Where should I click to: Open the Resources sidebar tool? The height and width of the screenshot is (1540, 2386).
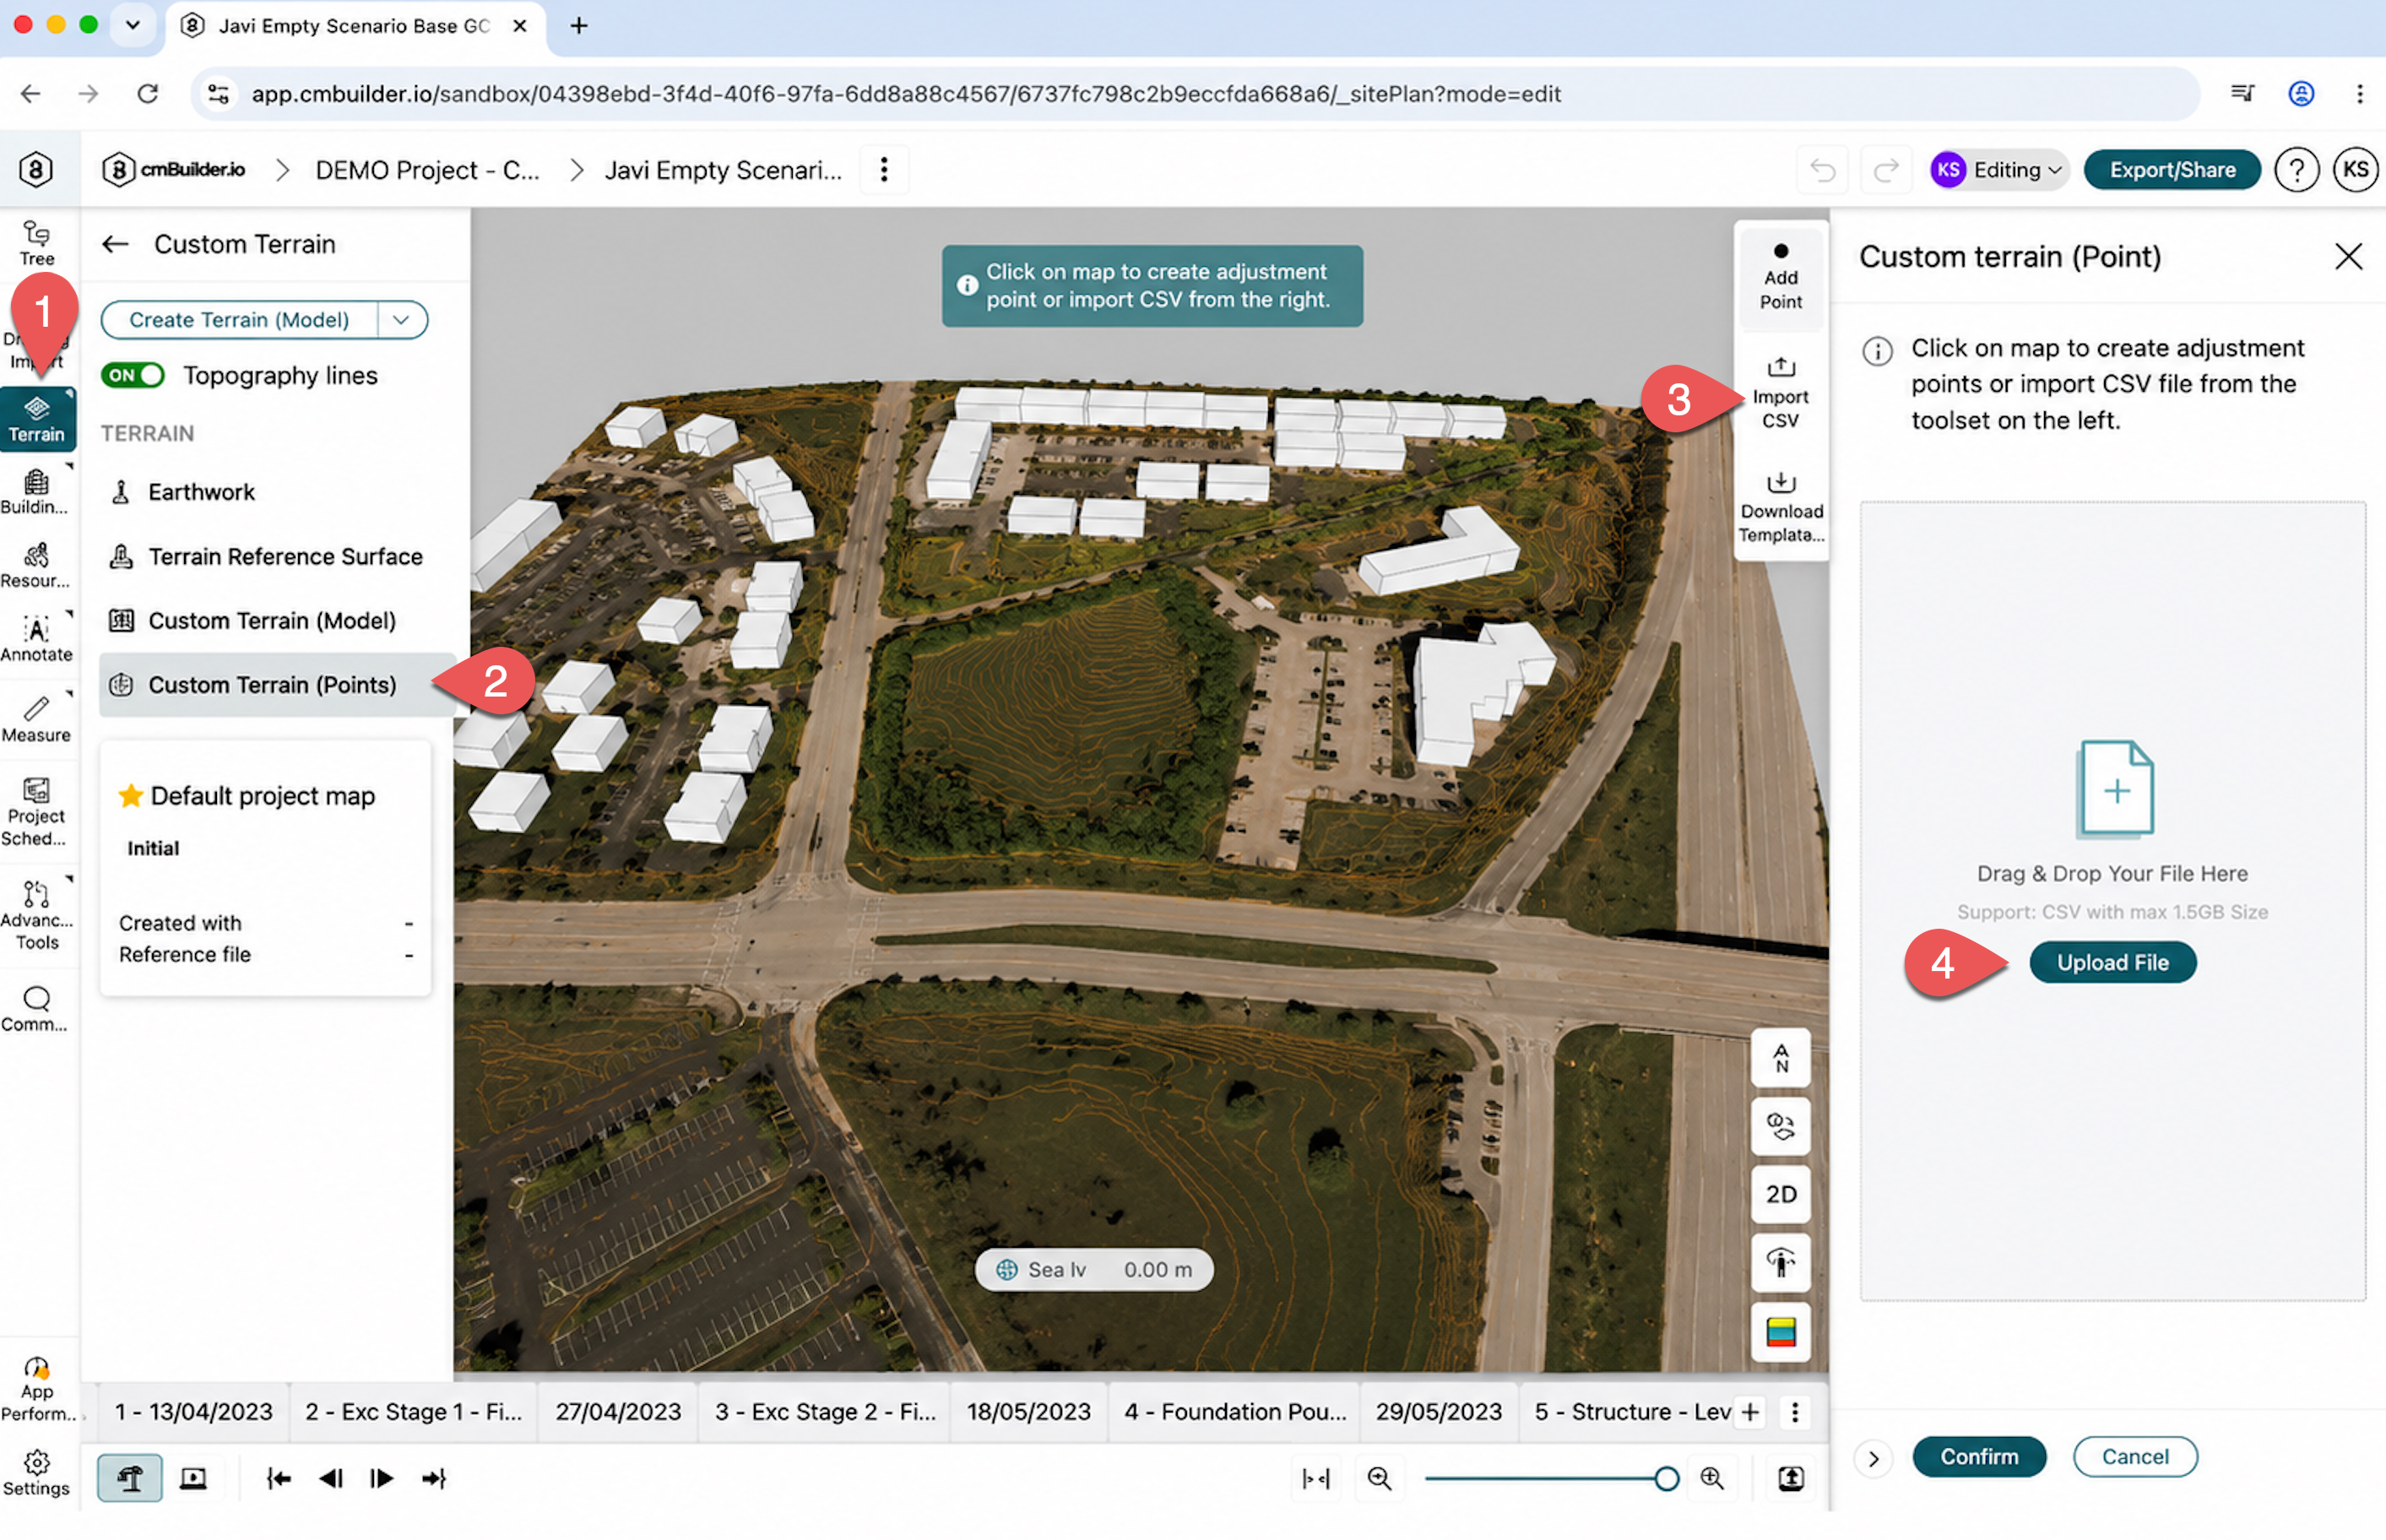click(x=37, y=566)
